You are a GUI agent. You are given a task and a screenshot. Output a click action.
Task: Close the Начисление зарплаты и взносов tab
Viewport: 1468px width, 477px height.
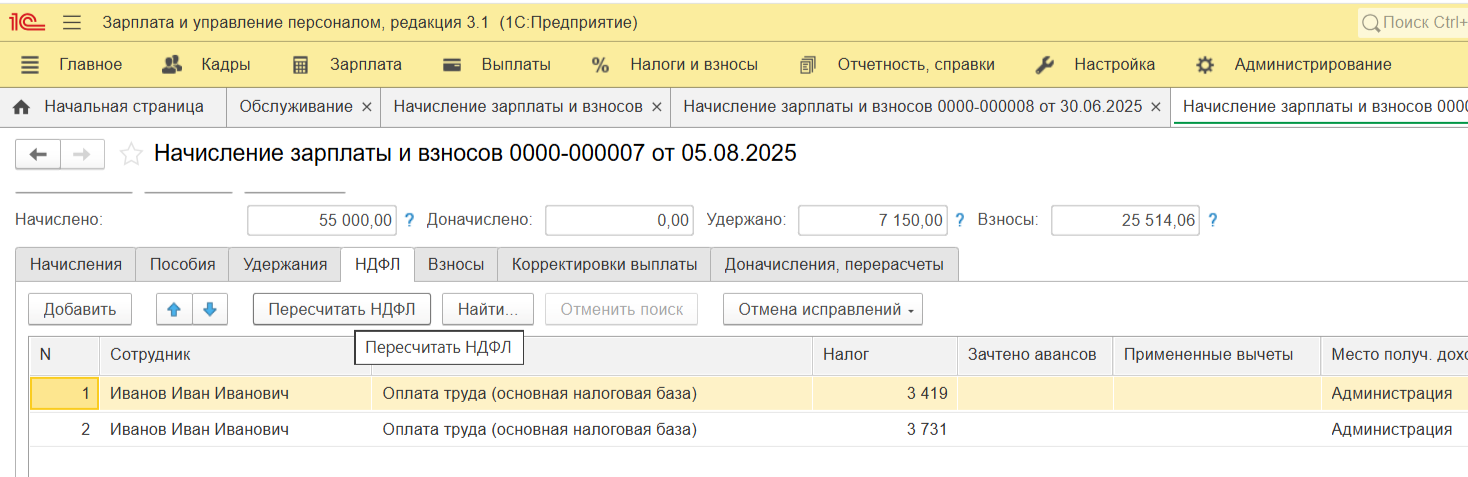[656, 106]
